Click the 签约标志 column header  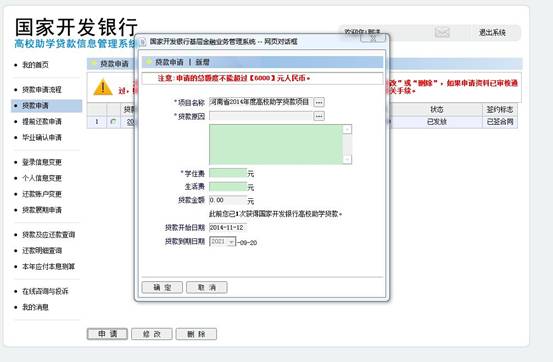click(x=500, y=109)
